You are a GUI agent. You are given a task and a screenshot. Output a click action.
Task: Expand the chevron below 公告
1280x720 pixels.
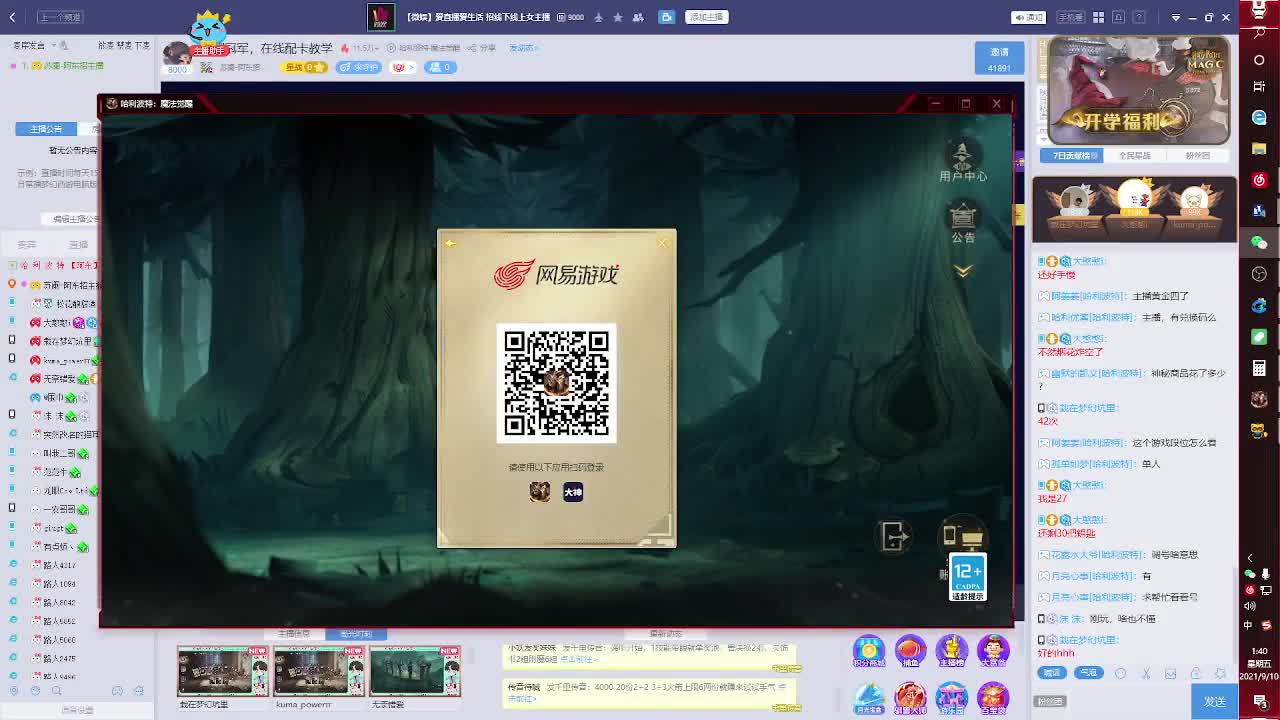pos(963,271)
